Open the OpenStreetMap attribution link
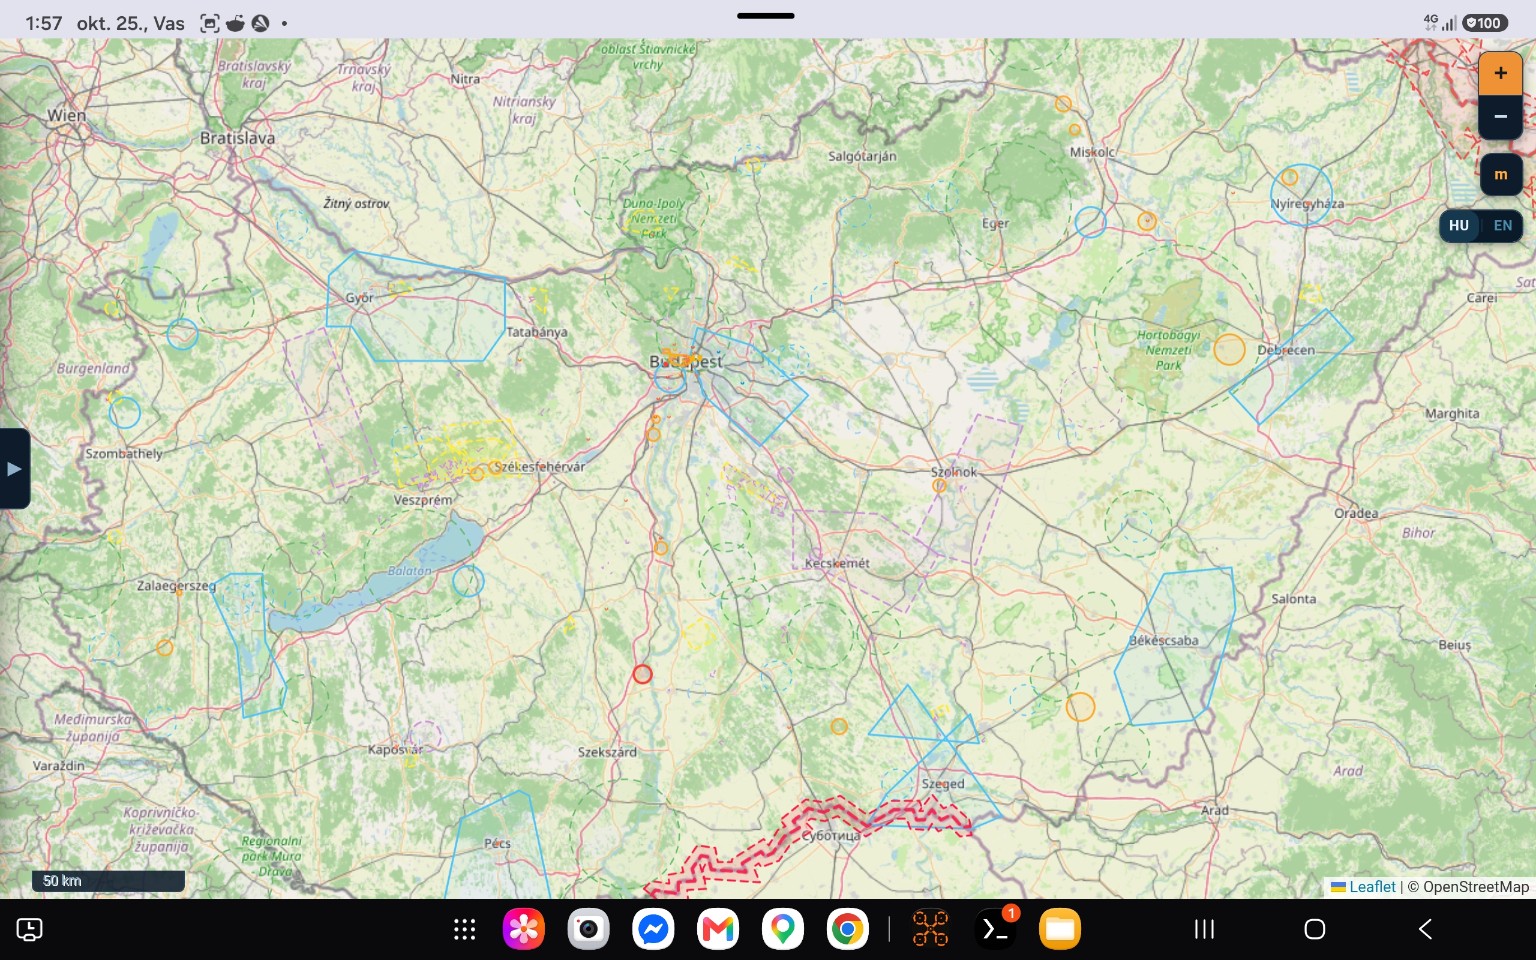Screen dimensions: 1536x960 coord(1476,887)
